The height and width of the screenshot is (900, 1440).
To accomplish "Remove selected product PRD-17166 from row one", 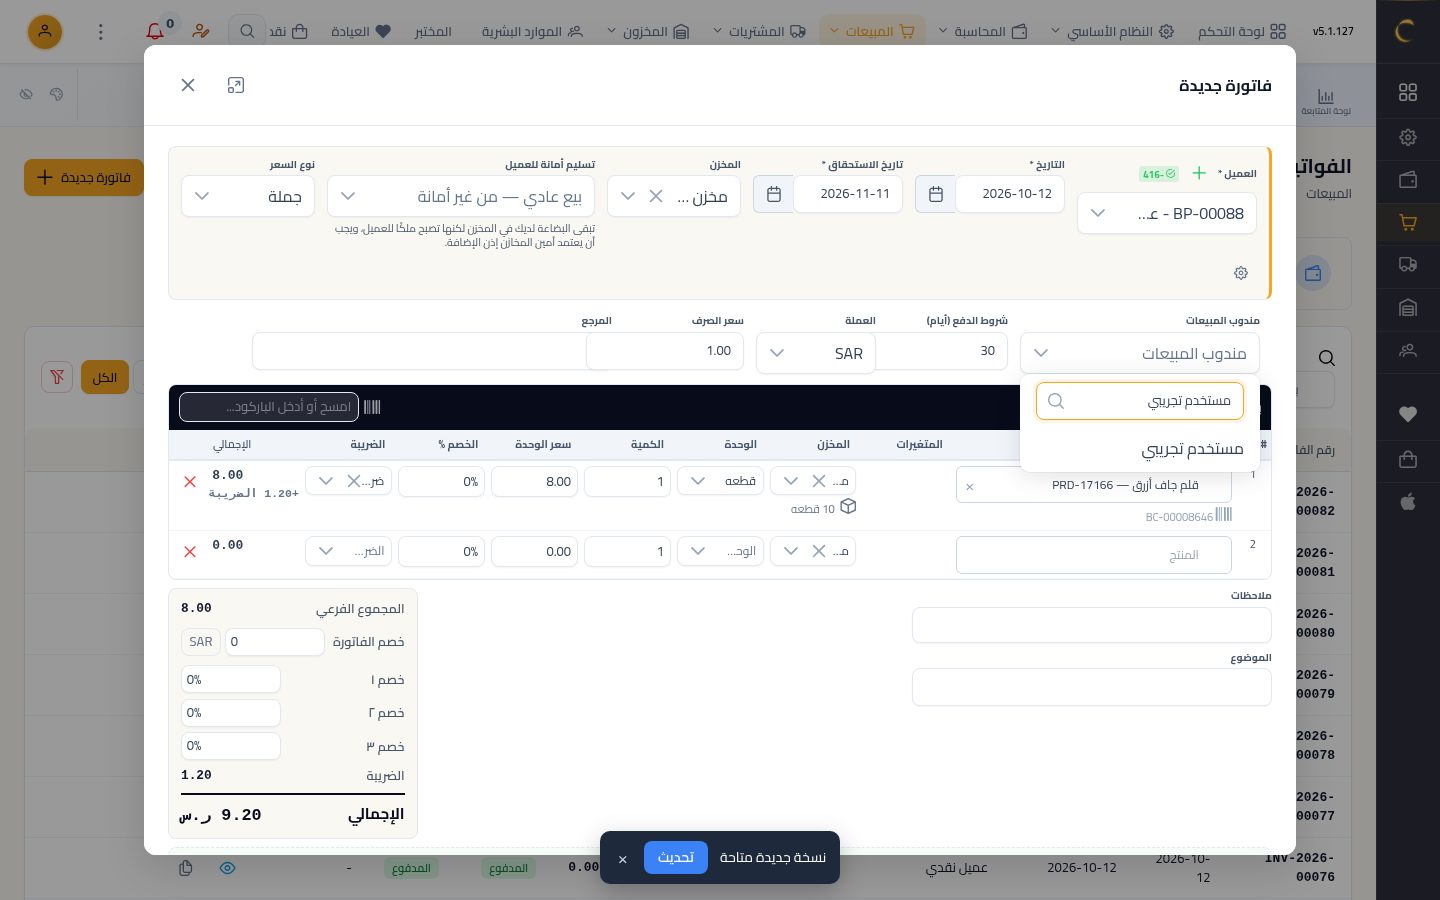I will point(969,487).
